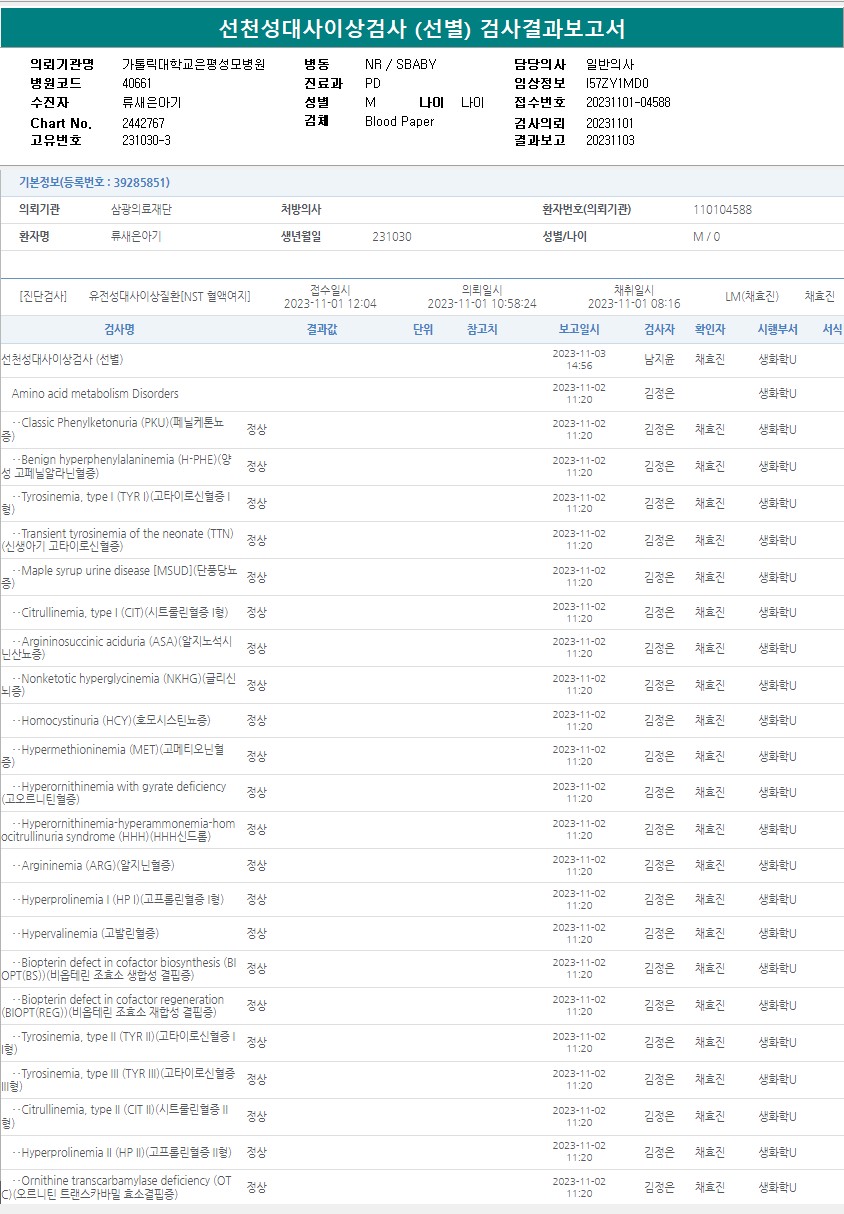Select the 결과값 column header
This screenshot has width=844, height=1214.
click(322, 329)
